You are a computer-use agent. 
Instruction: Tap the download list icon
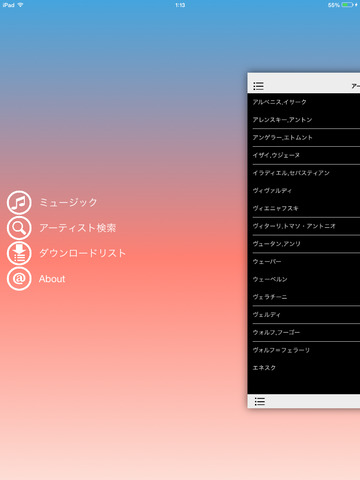[19, 253]
